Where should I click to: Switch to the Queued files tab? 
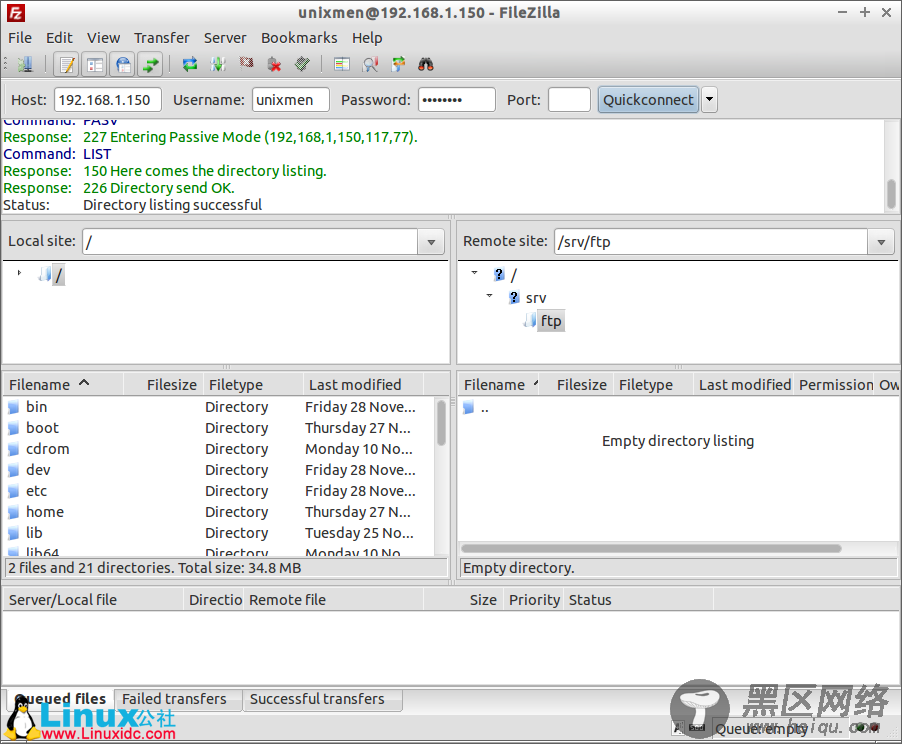tap(60, 699)
